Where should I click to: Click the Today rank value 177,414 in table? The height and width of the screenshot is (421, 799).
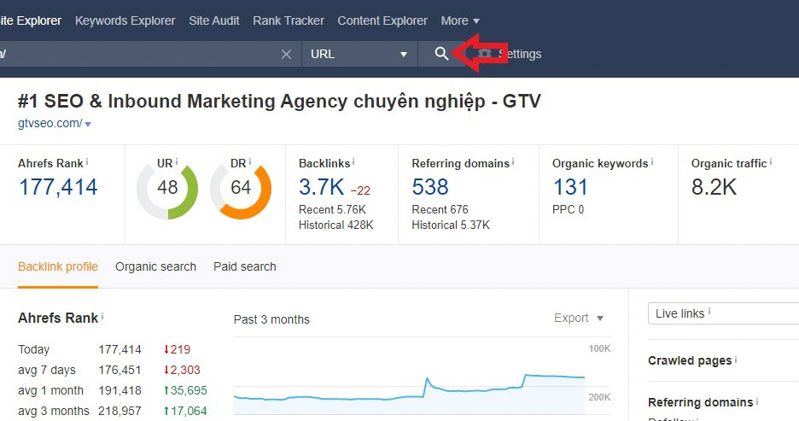pyautogui.click(x=120, y=350)
